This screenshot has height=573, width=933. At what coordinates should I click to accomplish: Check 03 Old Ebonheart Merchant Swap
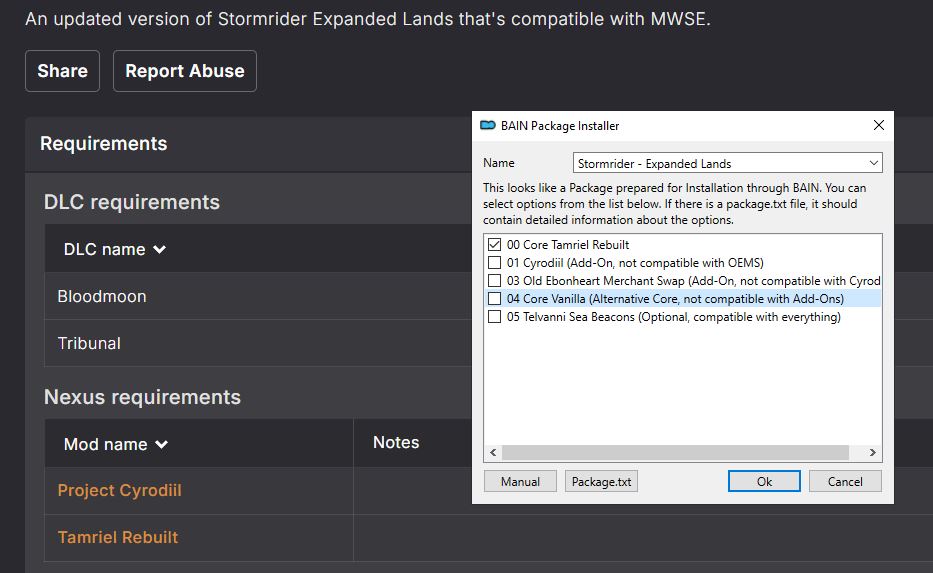click(494, 280)
